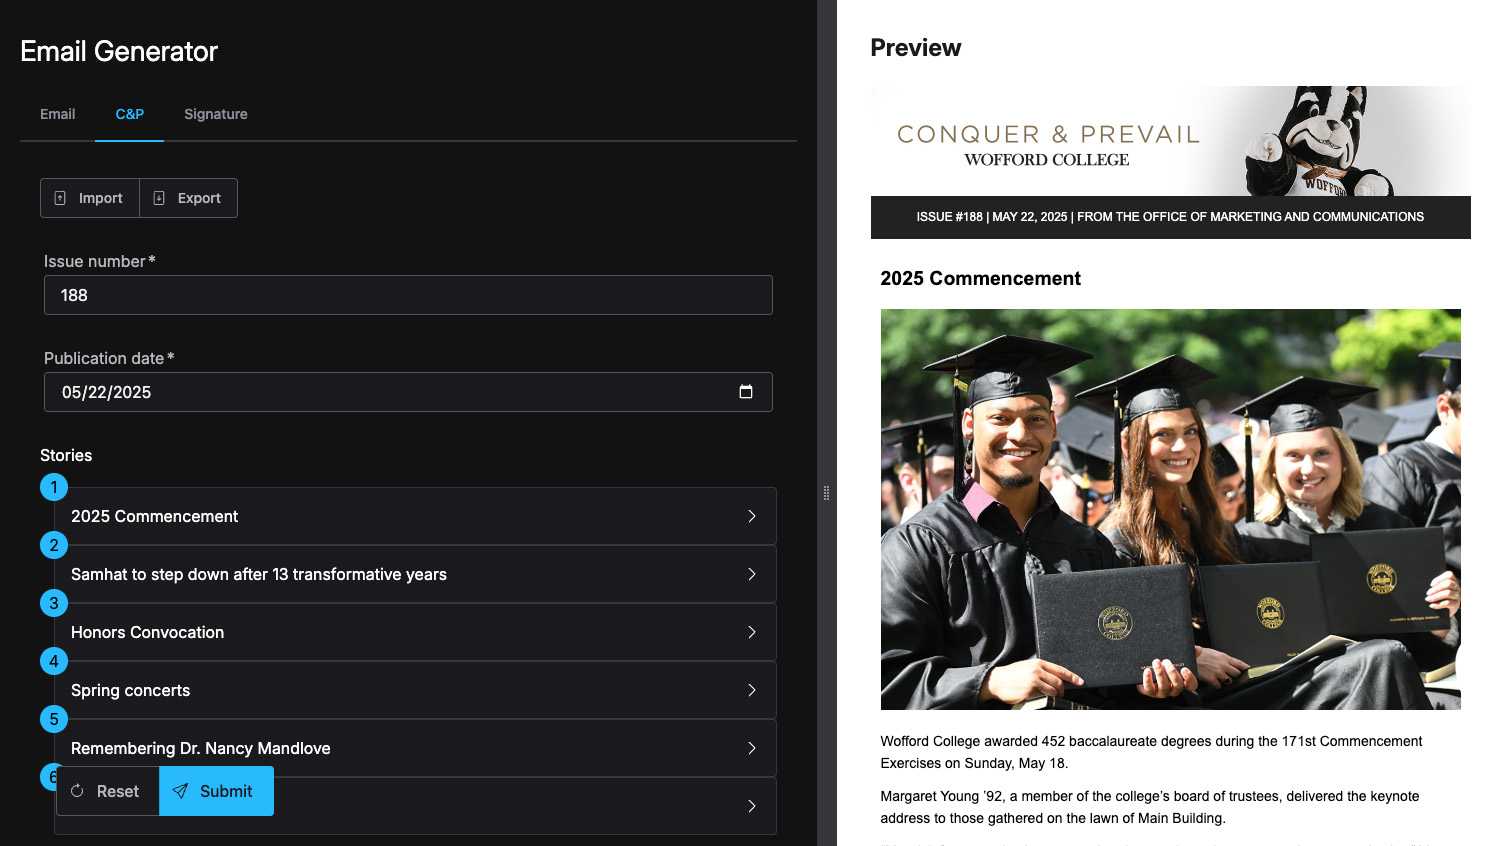The image size is (1504, 846).
Task: Switch to the Email tab
Action: tap(57, 114)
